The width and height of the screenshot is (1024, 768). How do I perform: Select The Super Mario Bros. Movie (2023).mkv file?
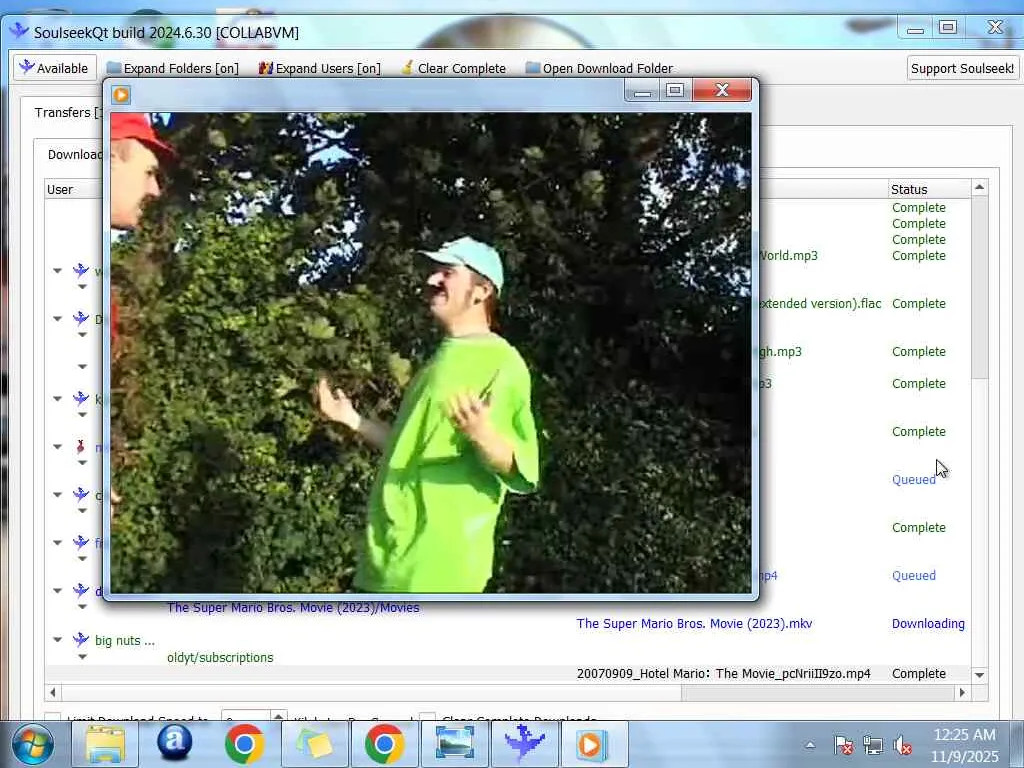[694, 624]
